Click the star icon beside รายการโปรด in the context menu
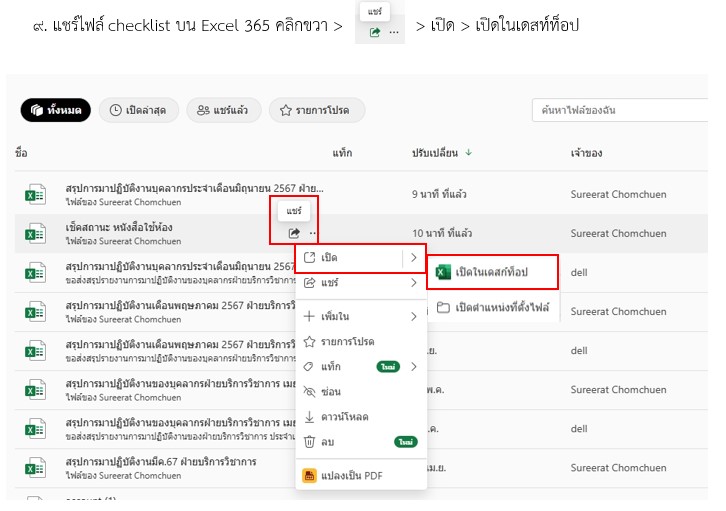The image size is (726, 511). pyautogui.click(x=310, y=342)
